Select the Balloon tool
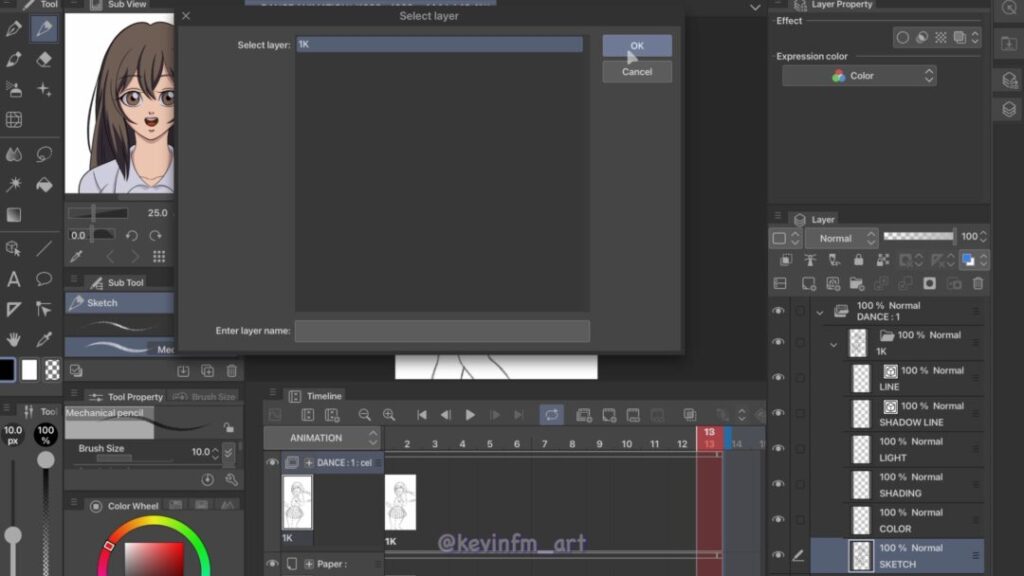1024x576 pixels. point(44,279)
